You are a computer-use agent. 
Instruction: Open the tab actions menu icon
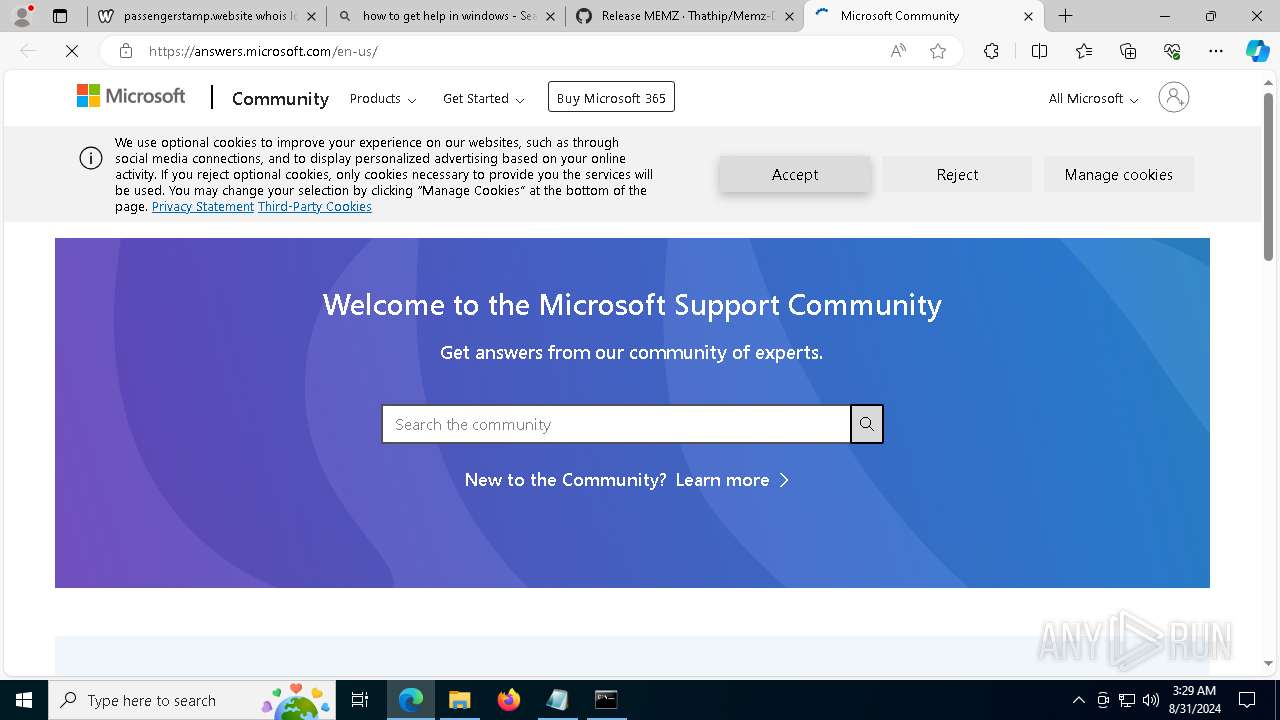click(60, 16)
